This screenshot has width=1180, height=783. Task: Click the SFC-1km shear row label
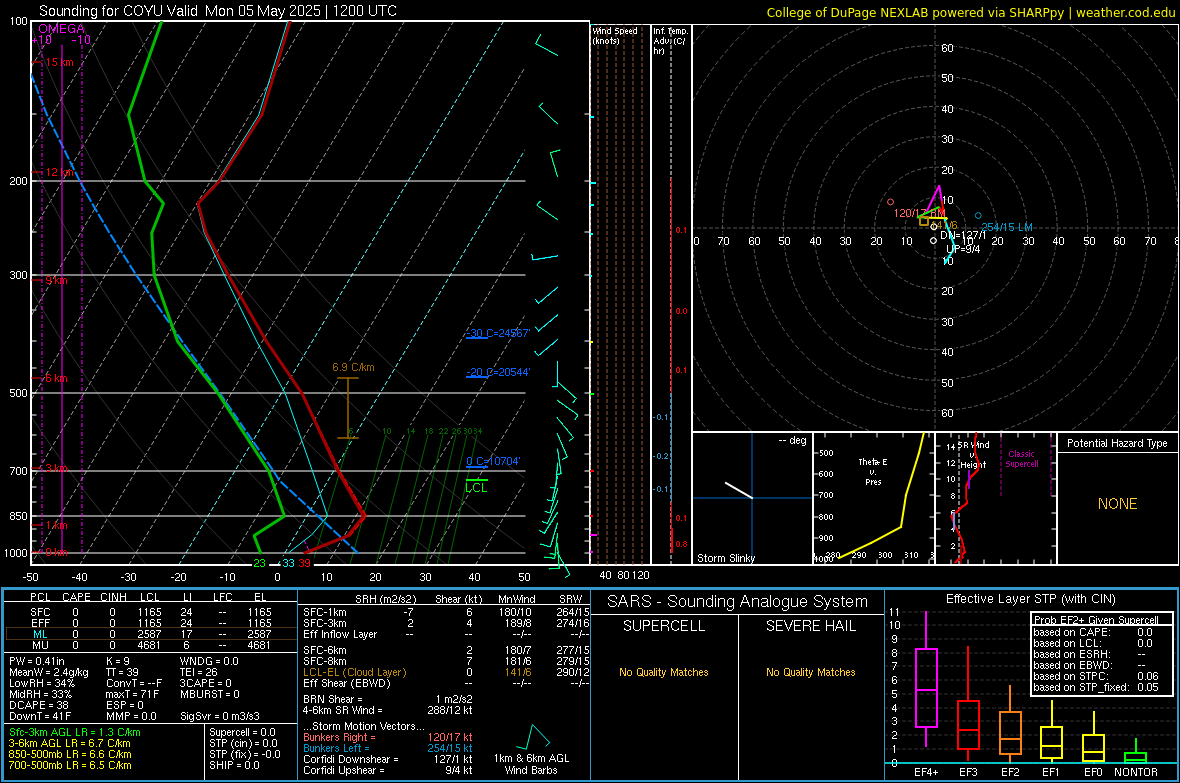point(324,612)
